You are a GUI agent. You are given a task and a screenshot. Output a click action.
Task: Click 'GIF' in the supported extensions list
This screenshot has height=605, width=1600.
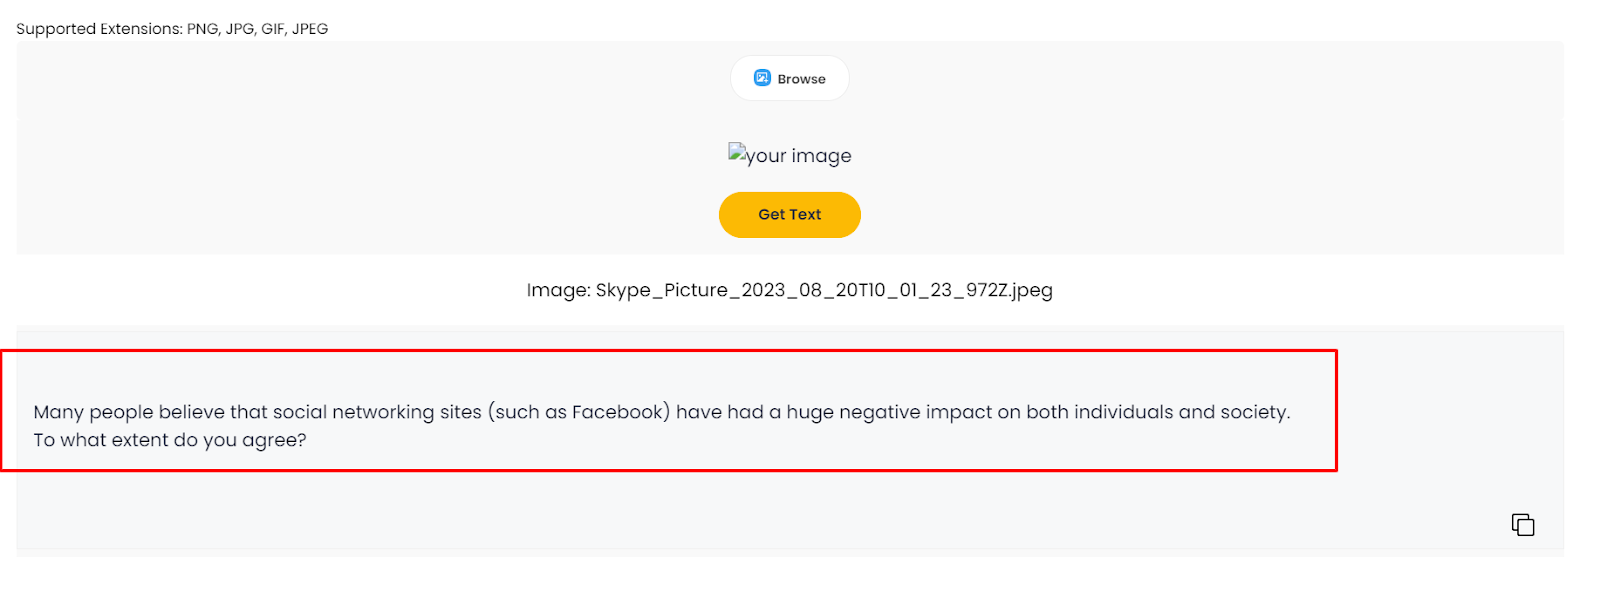(273, 29)
